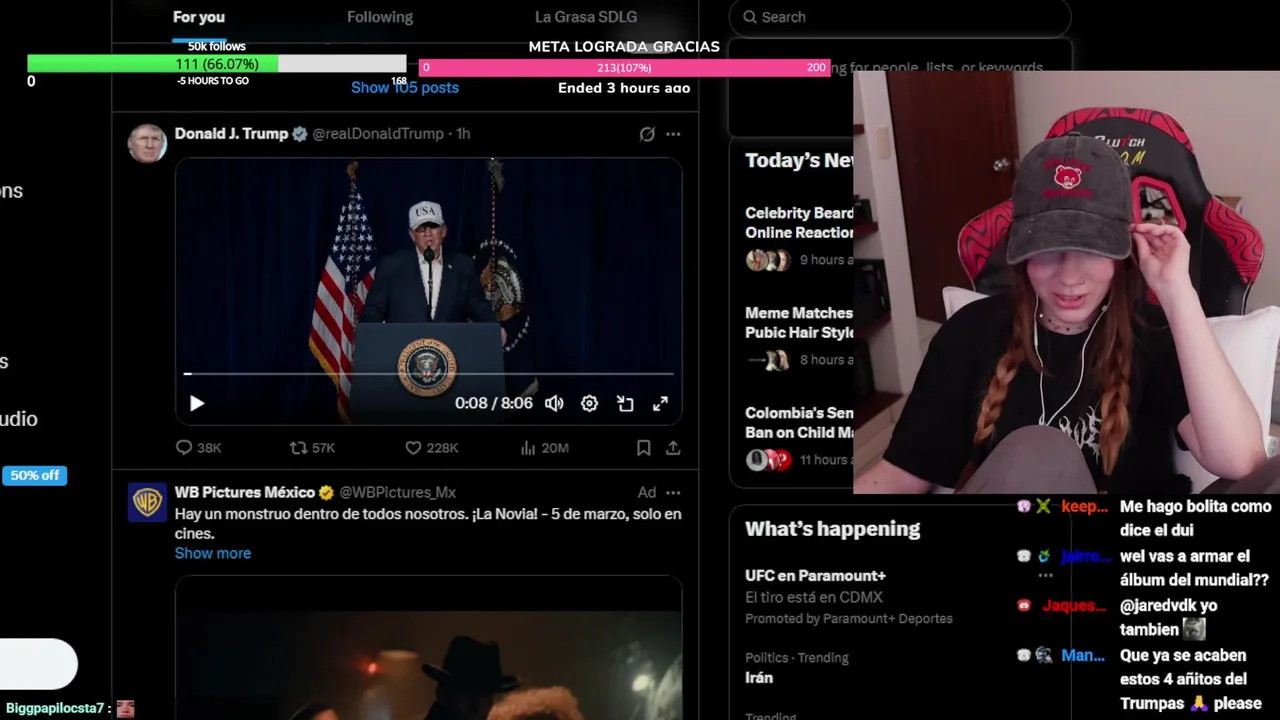Image resolution: width=1280 pixels, height=720 pixels.
Task: Click the 'What's happening' heading
Action: click(832, 529)
